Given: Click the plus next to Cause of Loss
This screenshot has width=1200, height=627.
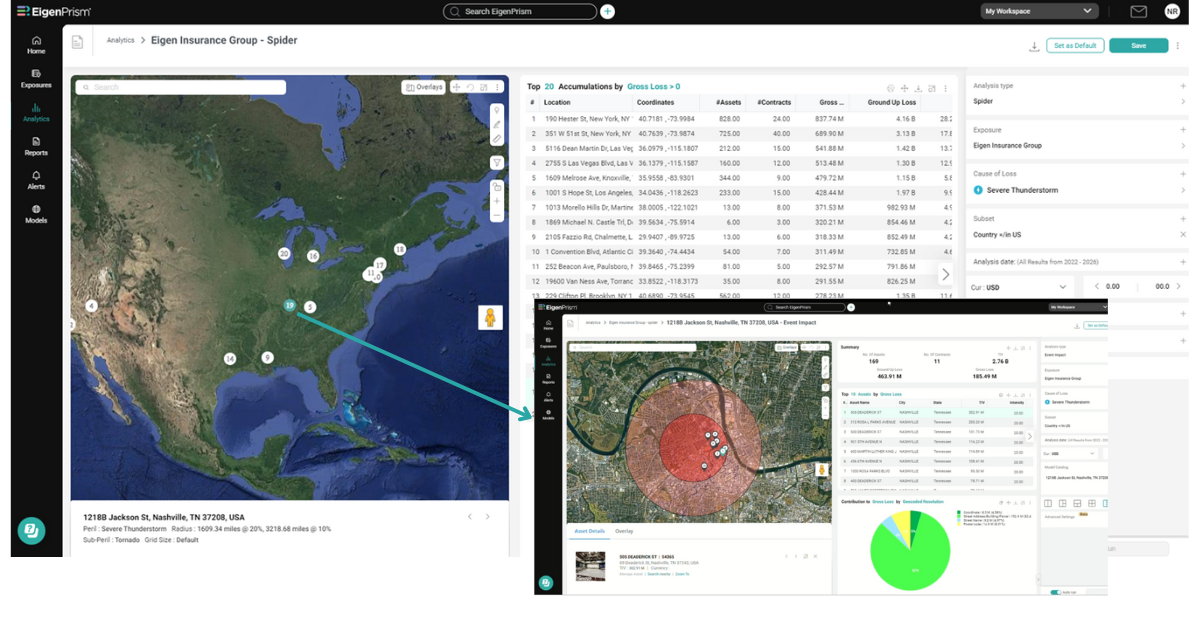Looking at the screenshot, I should pyautogui.click(x=1183, y=174).
